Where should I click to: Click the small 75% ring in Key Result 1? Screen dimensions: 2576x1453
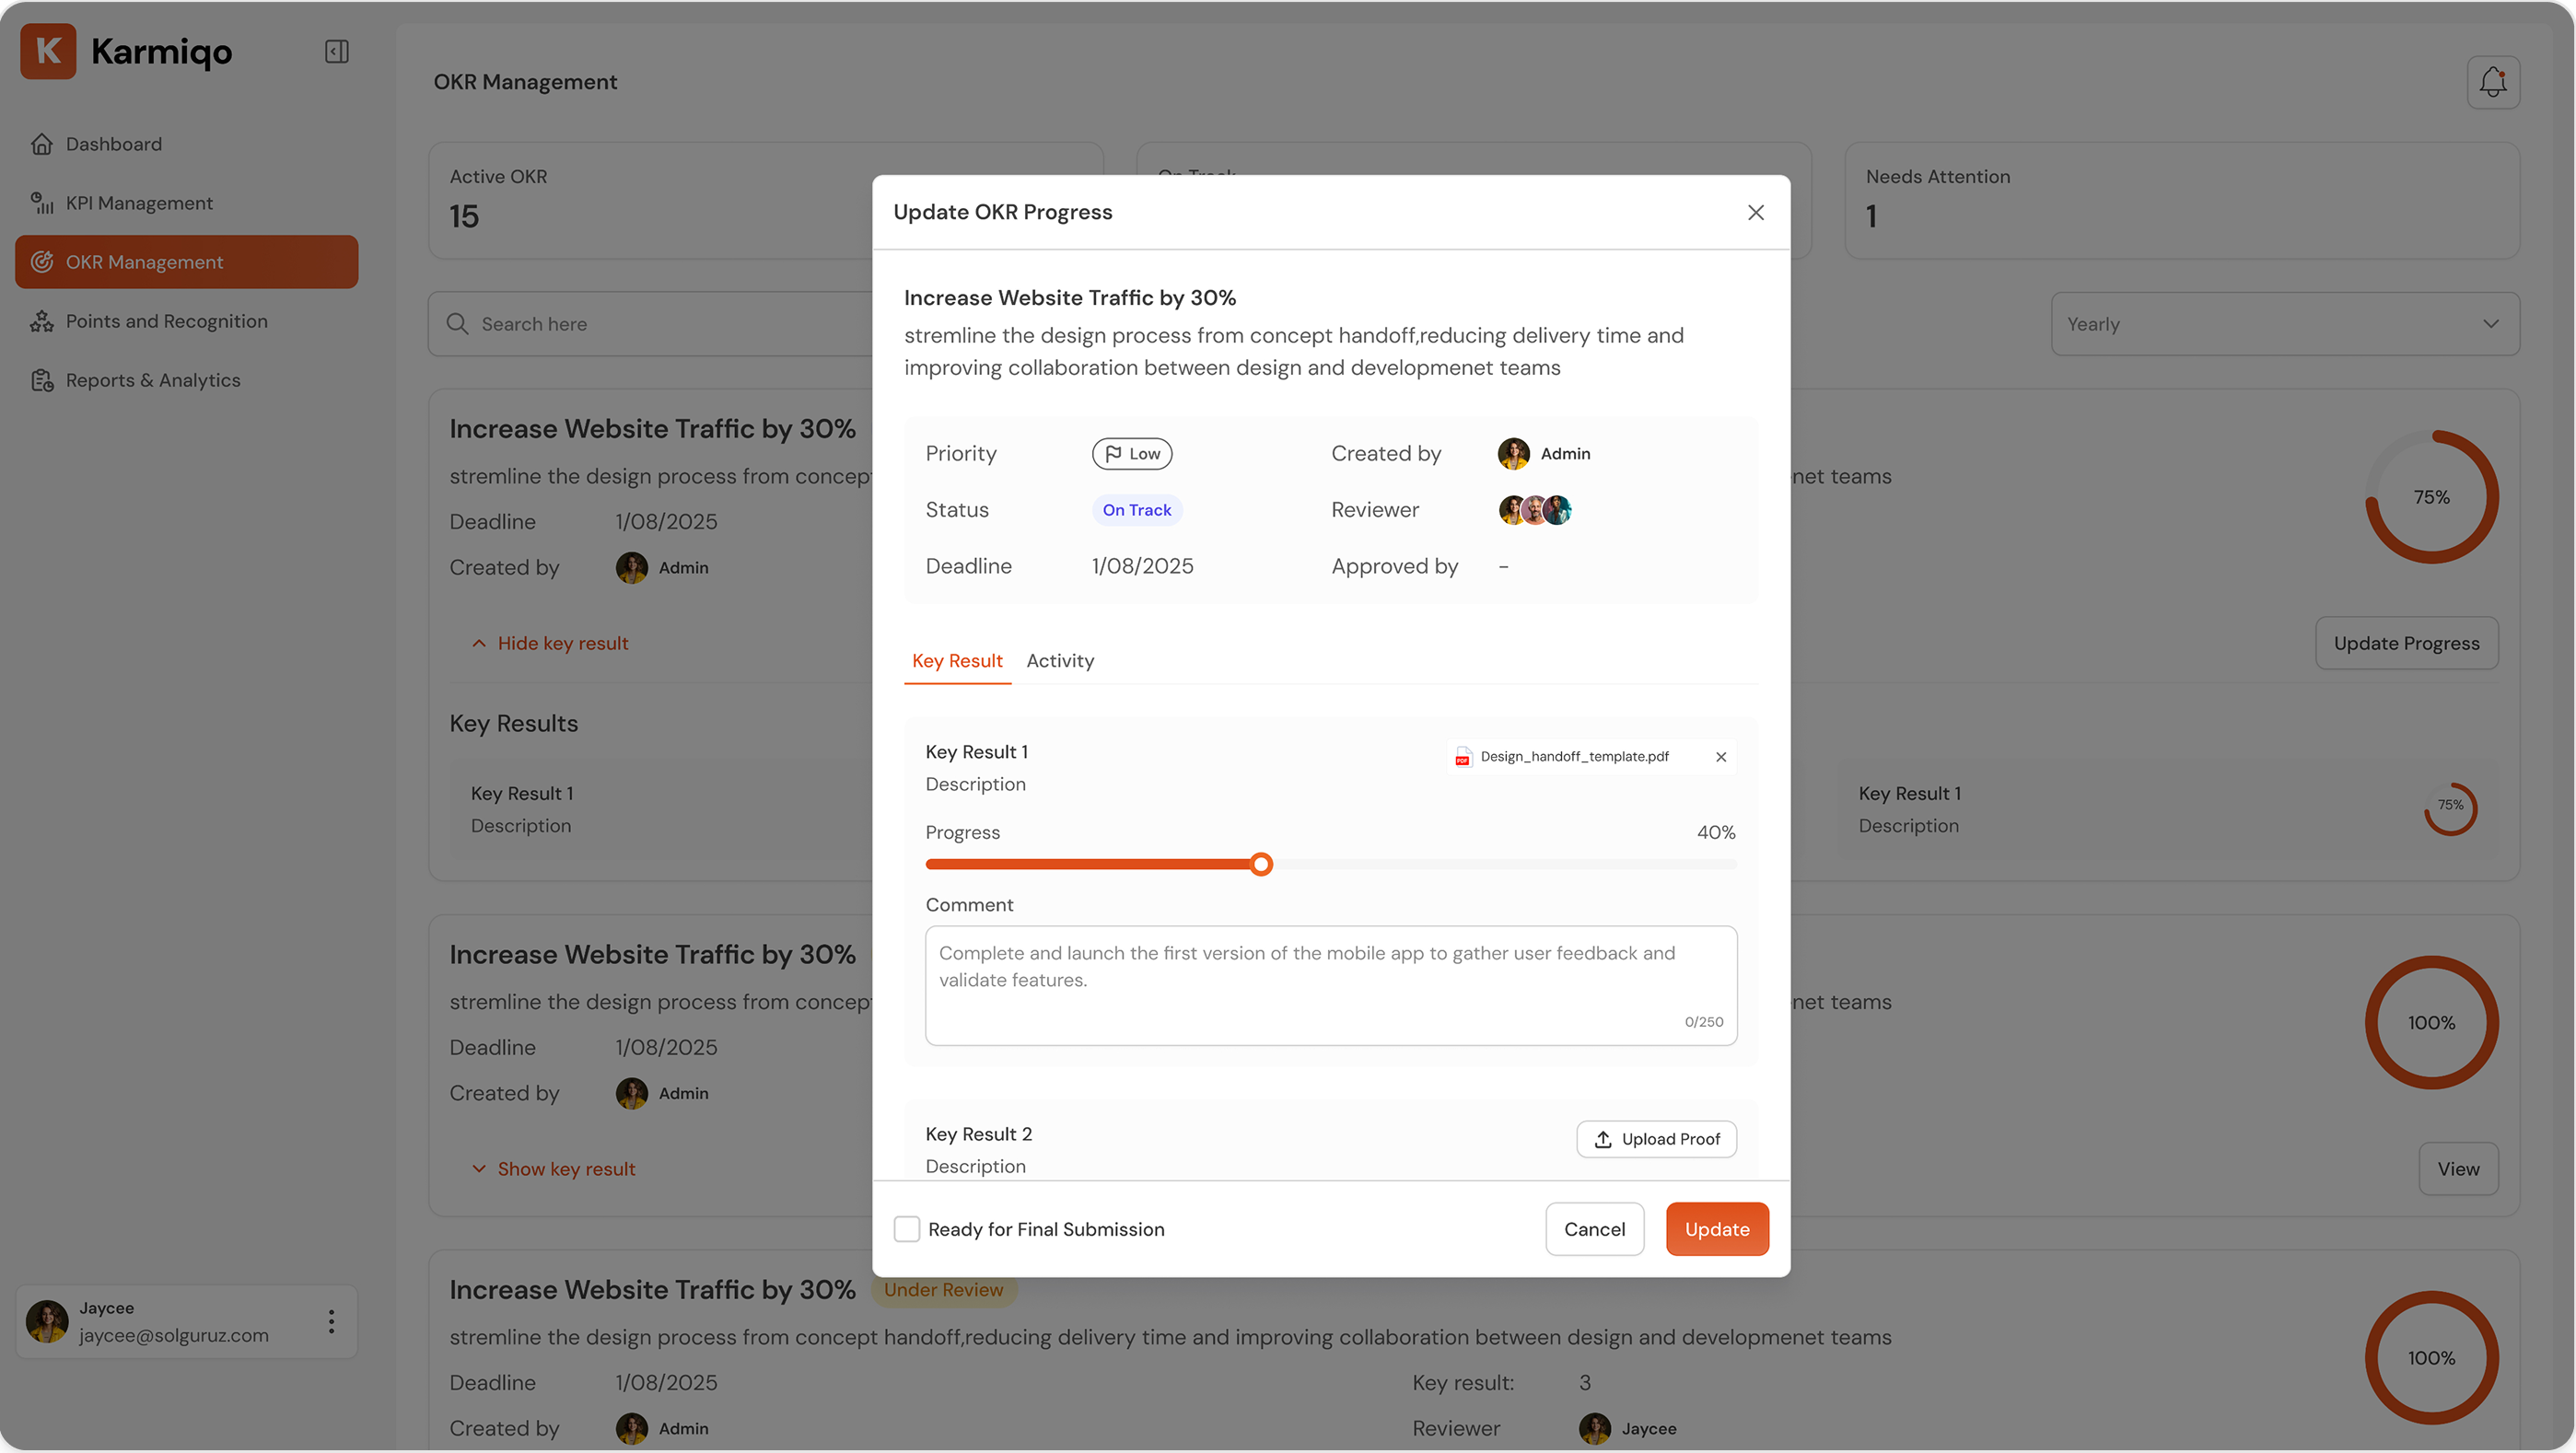[x=2450, y=809]
